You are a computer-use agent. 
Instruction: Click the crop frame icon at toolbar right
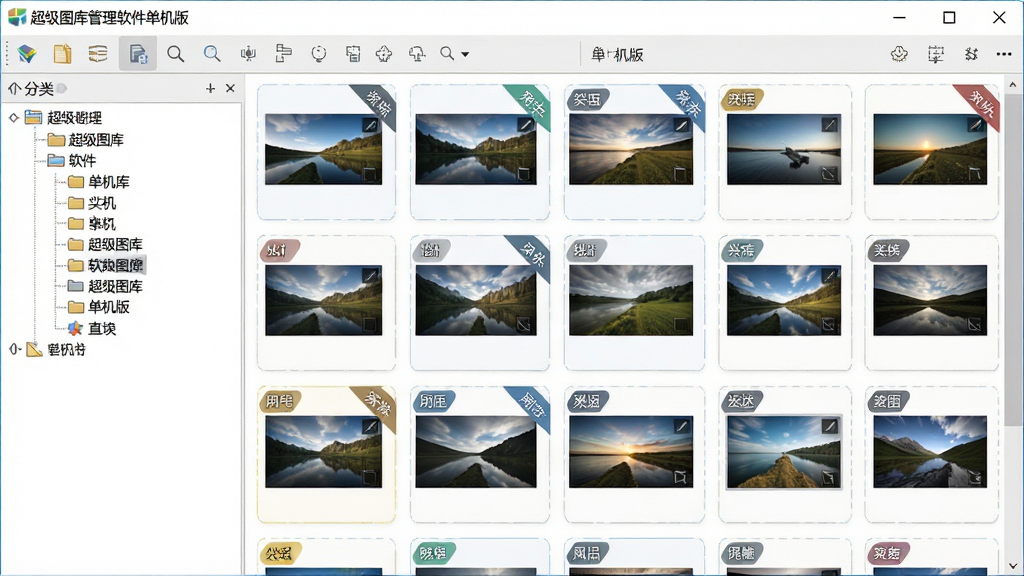pos(936,54)
